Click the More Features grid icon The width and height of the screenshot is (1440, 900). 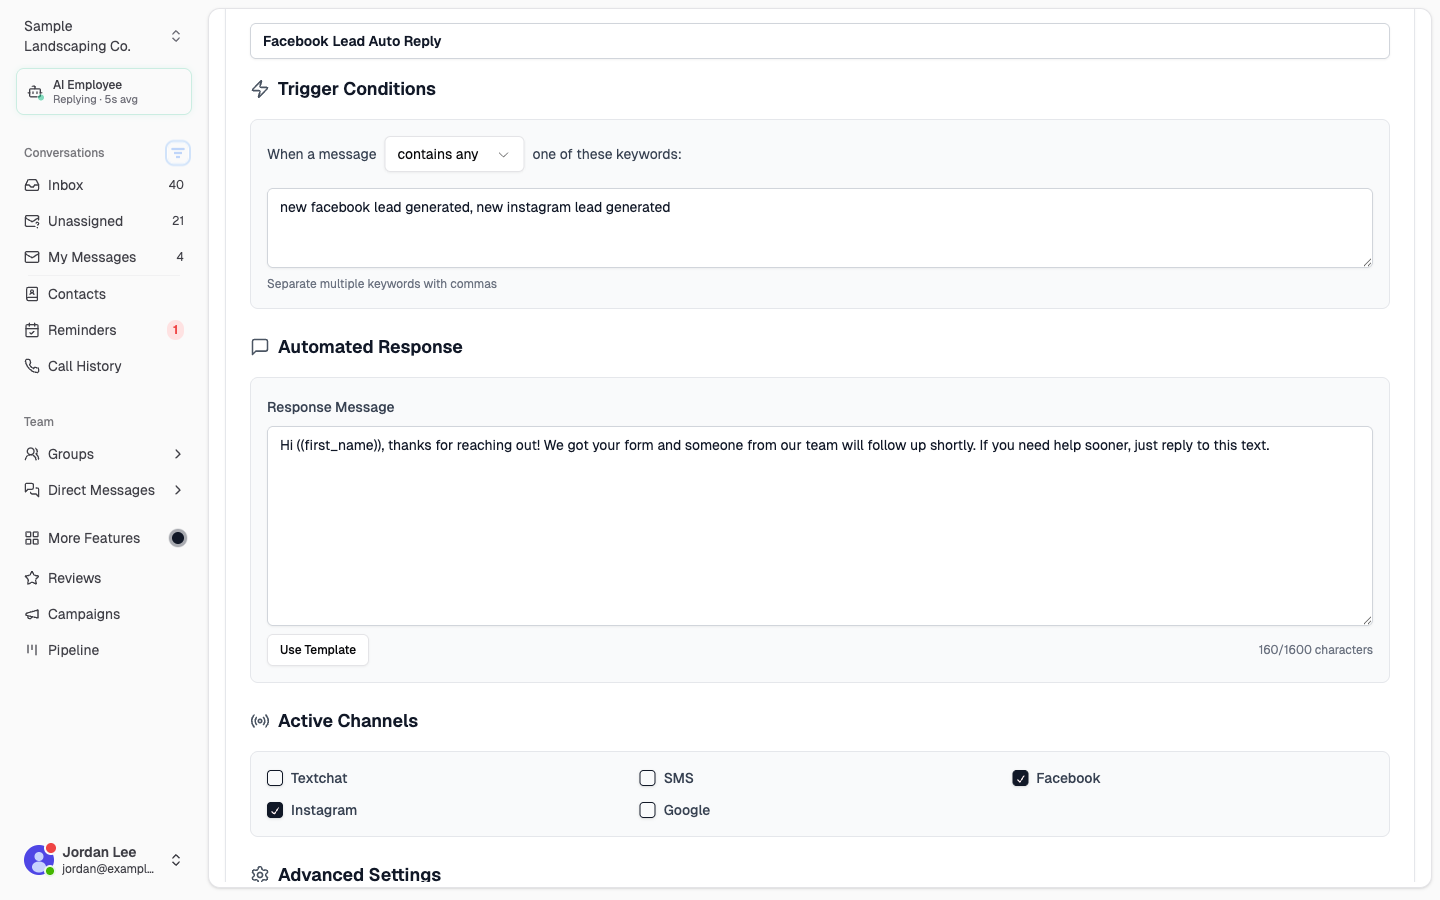pos(32,538)
